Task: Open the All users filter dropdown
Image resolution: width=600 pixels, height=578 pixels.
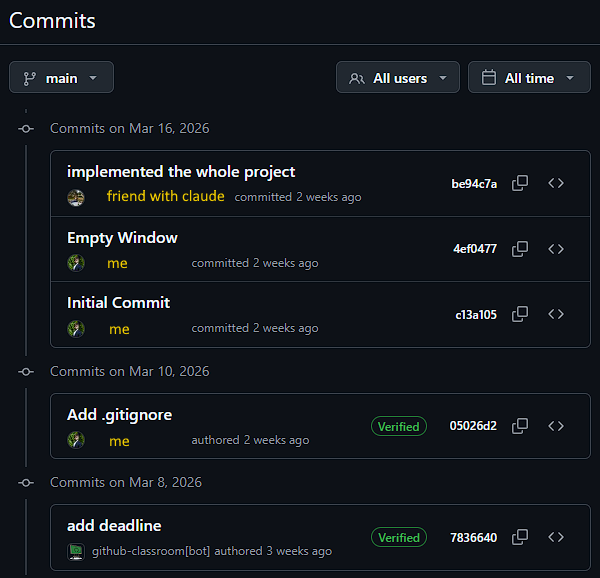Action: [x=398, y=77]
